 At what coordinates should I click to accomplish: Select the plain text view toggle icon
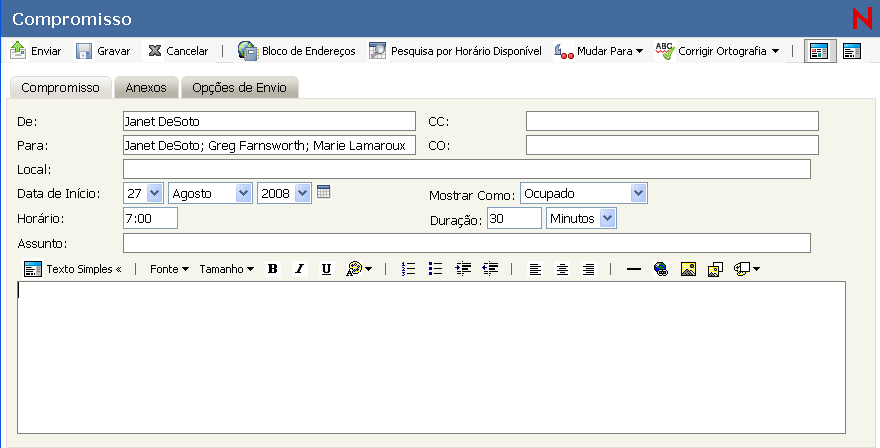pos(851,51)
